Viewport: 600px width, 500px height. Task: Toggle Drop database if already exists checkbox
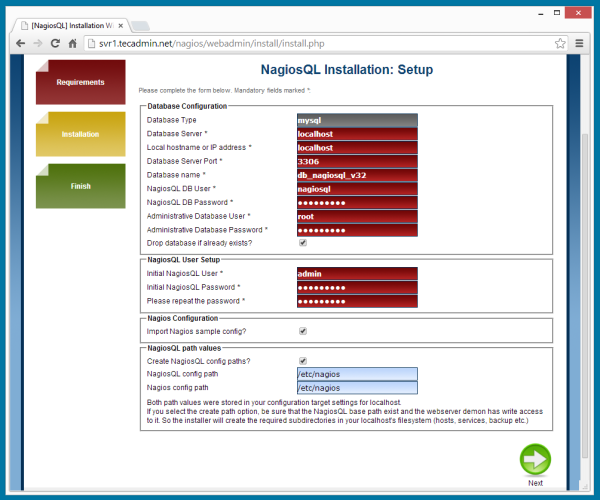point(303,243)
